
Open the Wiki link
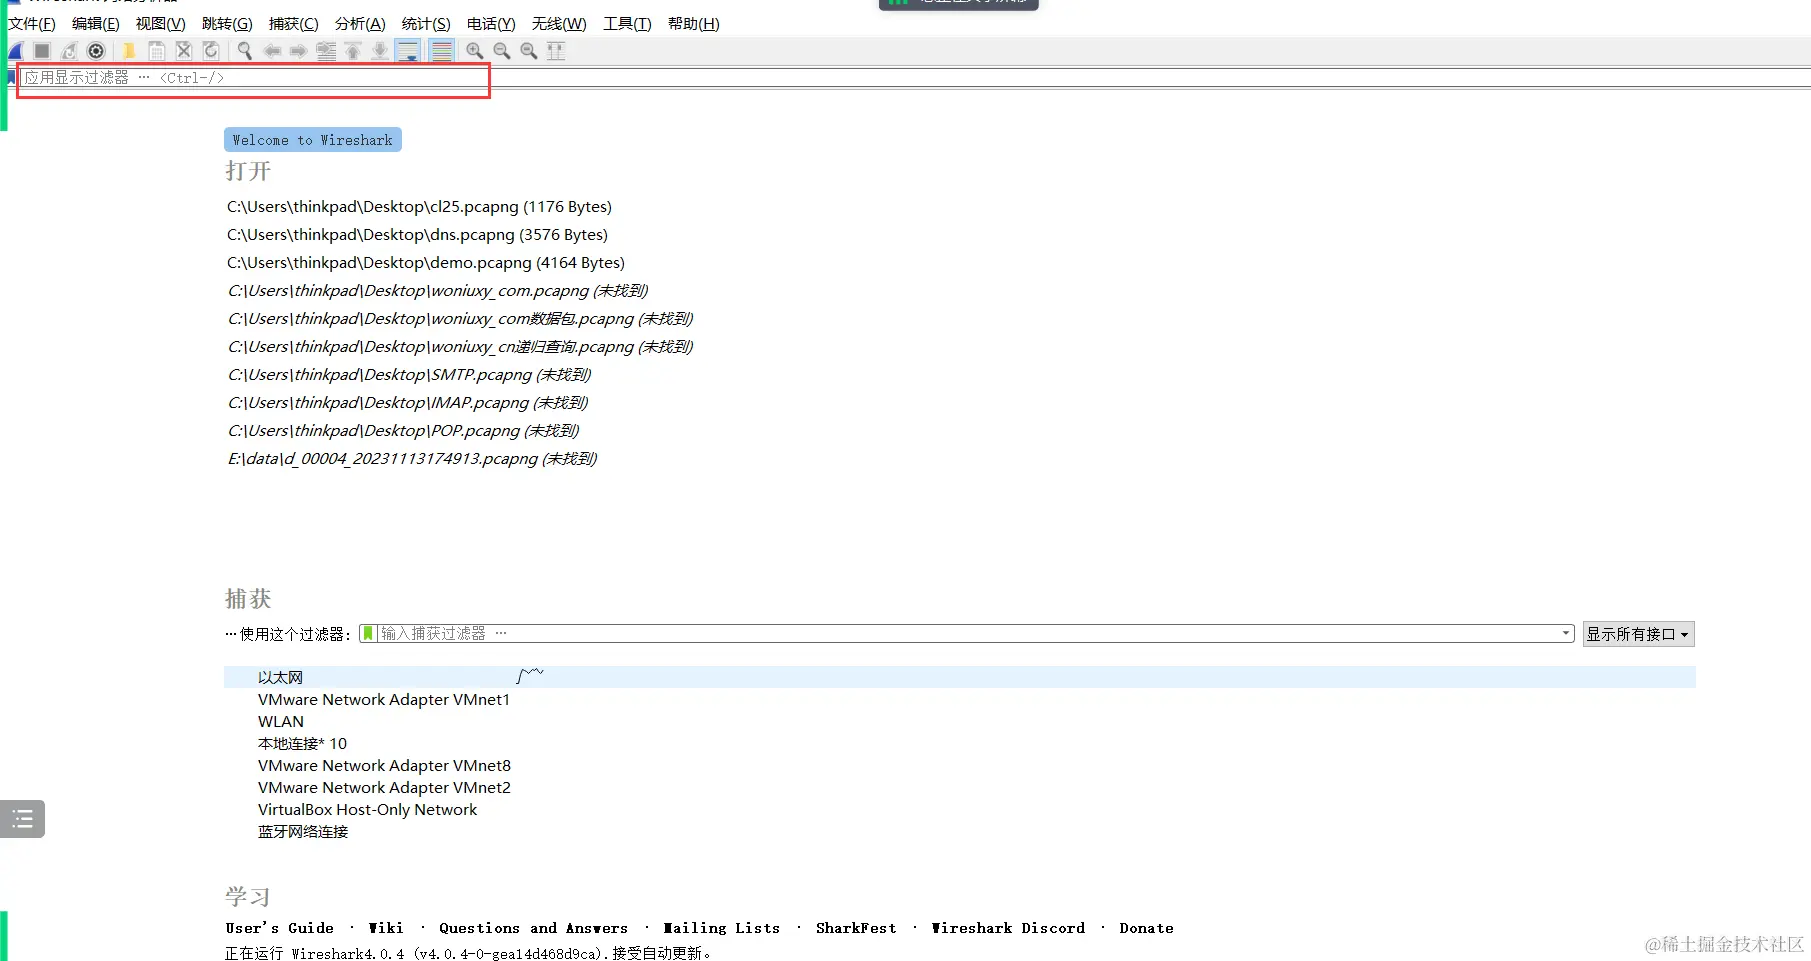[x=386, y=928]
